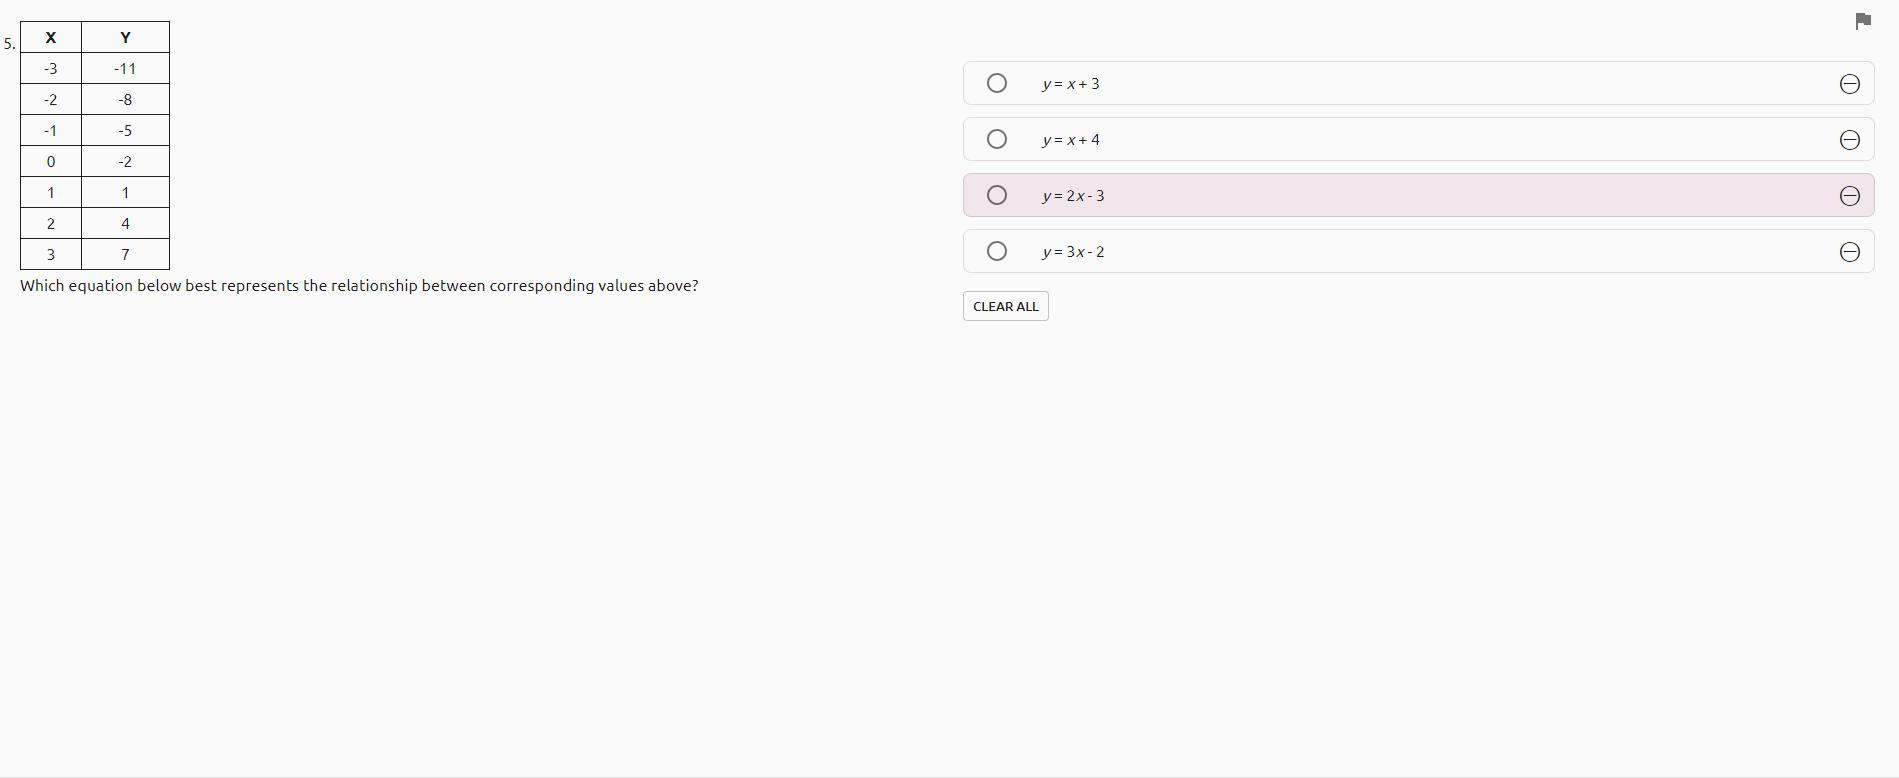
Task: Select radio button for y = x + 3
Action: coord(996,83)
